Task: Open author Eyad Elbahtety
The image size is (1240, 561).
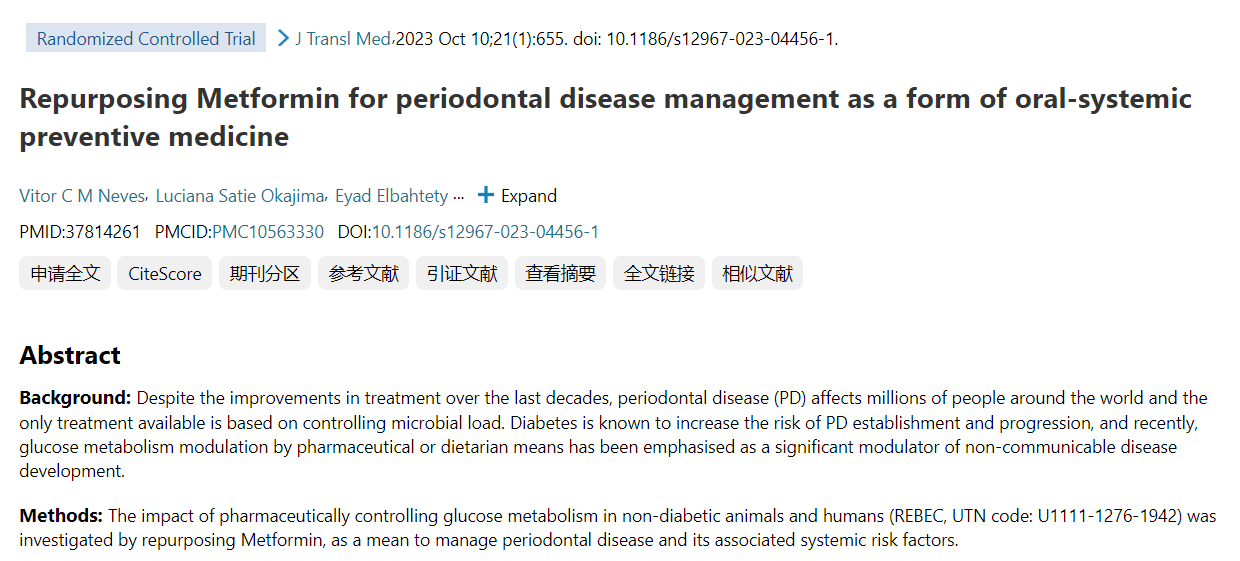Action: (x=391, y=196)
